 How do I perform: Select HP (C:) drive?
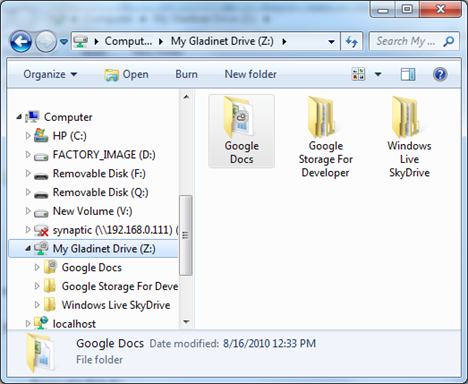tap(69, 136)
